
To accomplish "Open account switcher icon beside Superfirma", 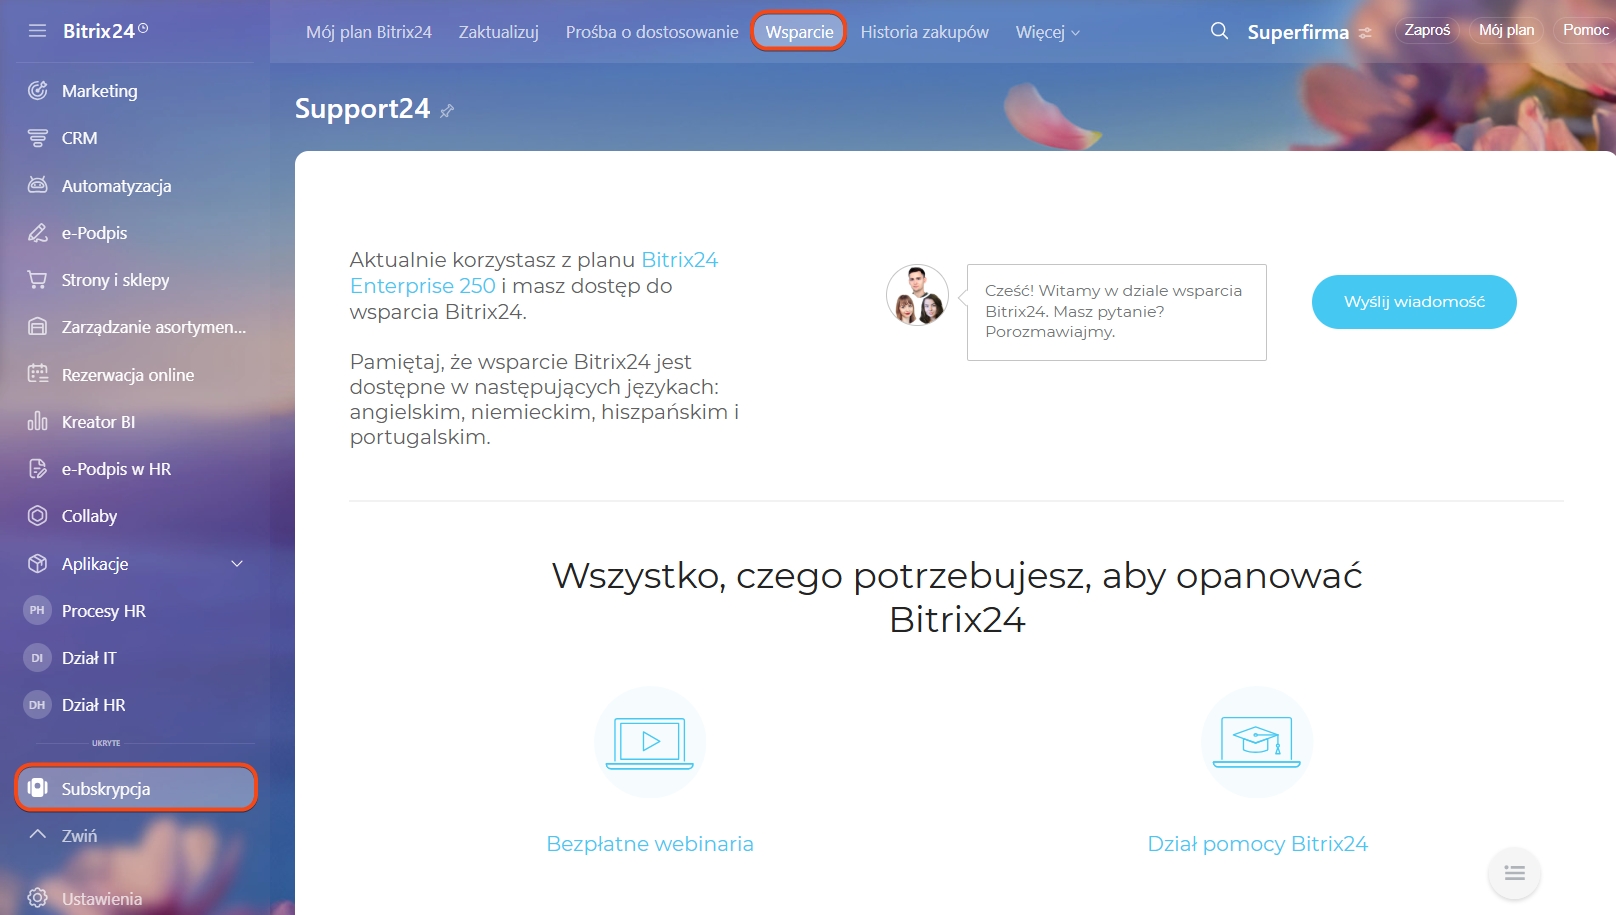I will coord(1365,33).
